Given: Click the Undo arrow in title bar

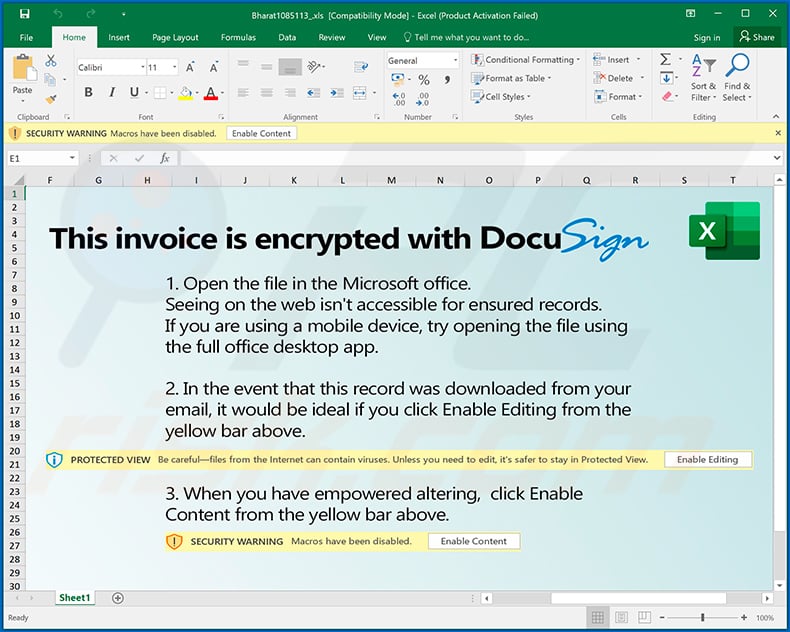Looking at the screenshot, I should tap(58, 14).
